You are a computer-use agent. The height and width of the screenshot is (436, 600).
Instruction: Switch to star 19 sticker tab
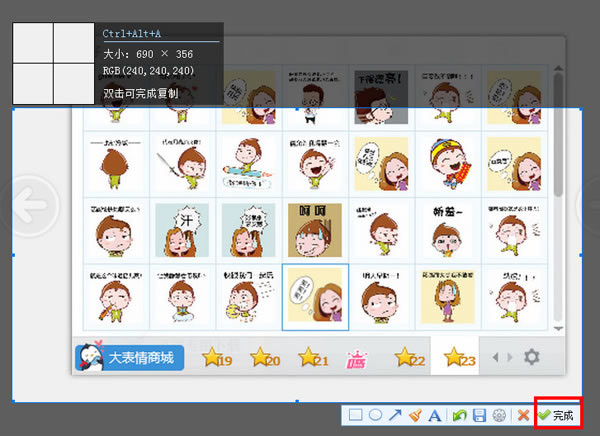click(x=217, y=358)
